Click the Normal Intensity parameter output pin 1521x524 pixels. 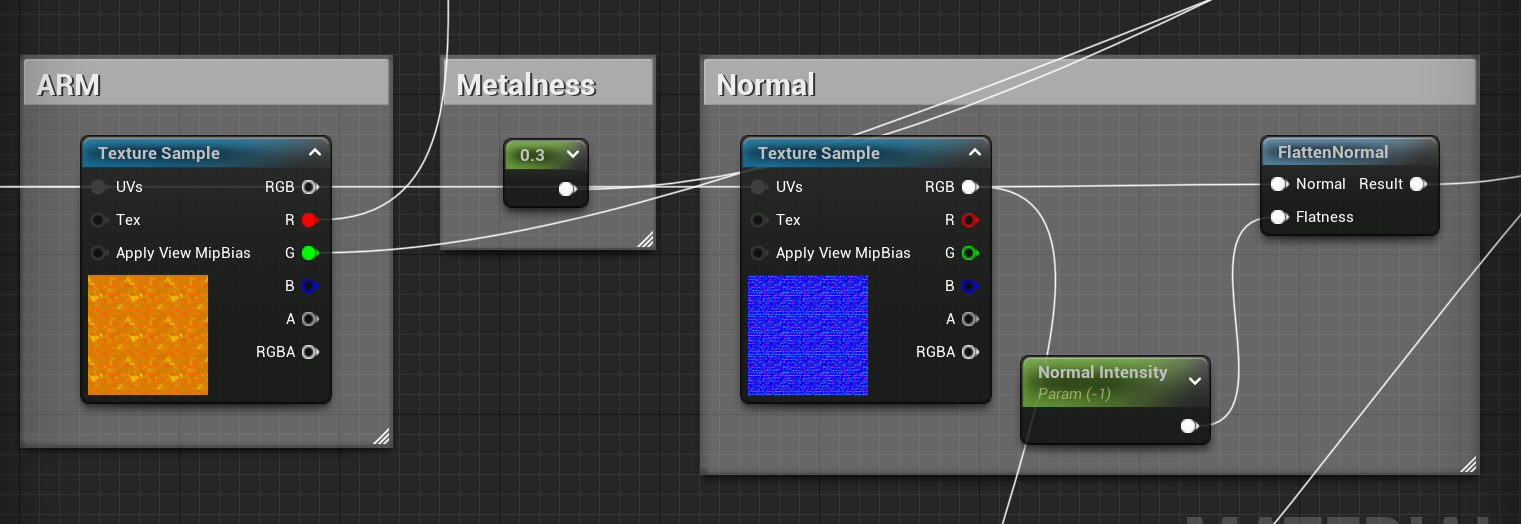click(1189, 426)
